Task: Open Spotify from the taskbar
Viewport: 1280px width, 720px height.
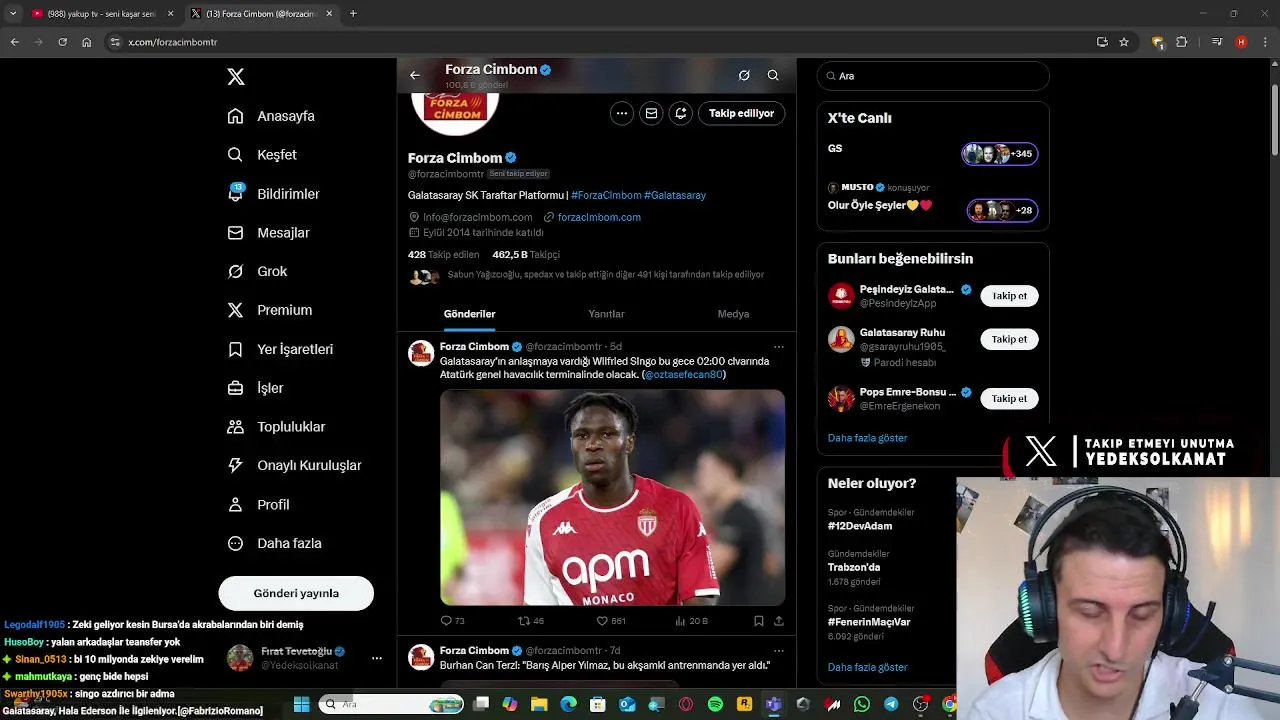Action: [715, 704]
